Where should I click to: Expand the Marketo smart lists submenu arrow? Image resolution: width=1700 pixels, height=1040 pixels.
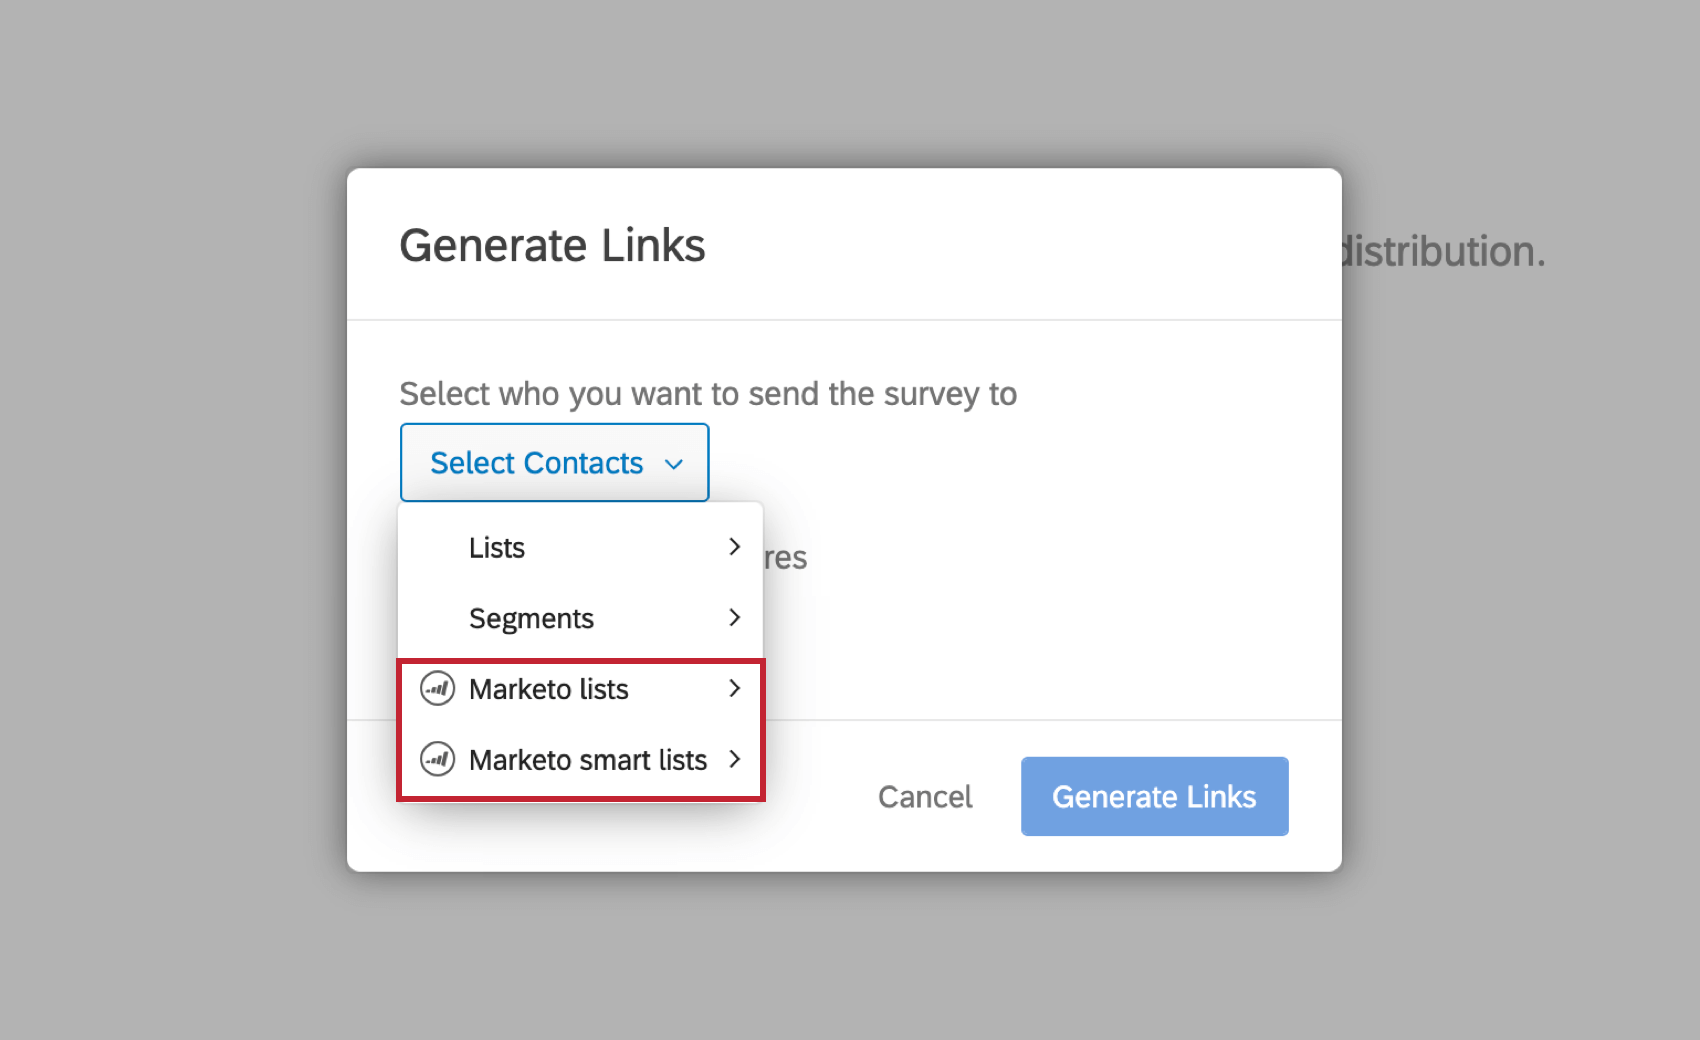(734, 758)
